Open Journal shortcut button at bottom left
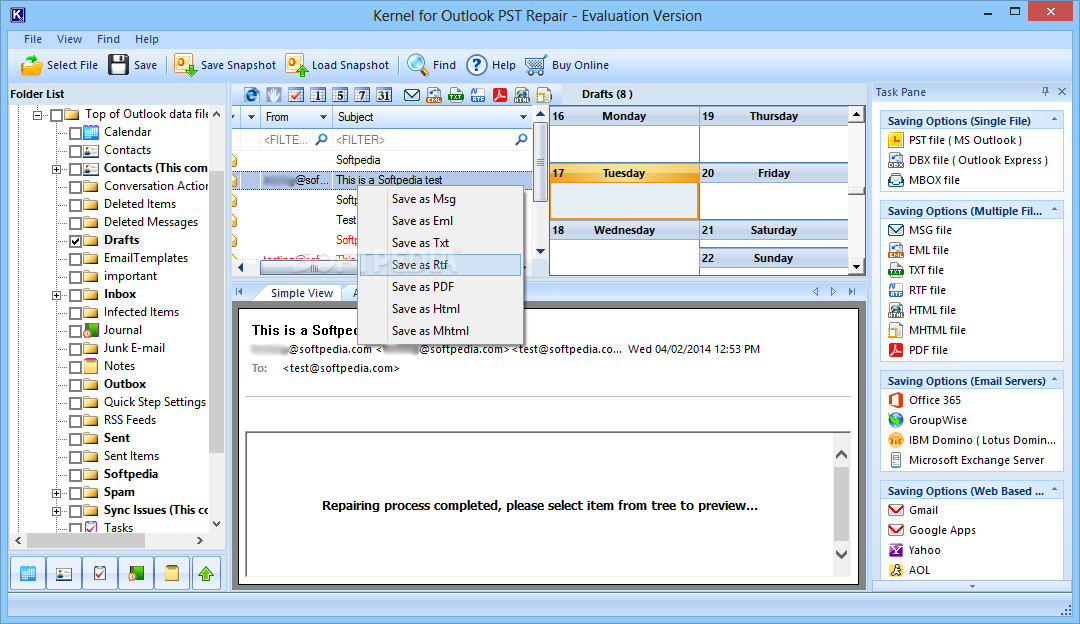Screen dimensions: 1080x624 click(136, 573)
